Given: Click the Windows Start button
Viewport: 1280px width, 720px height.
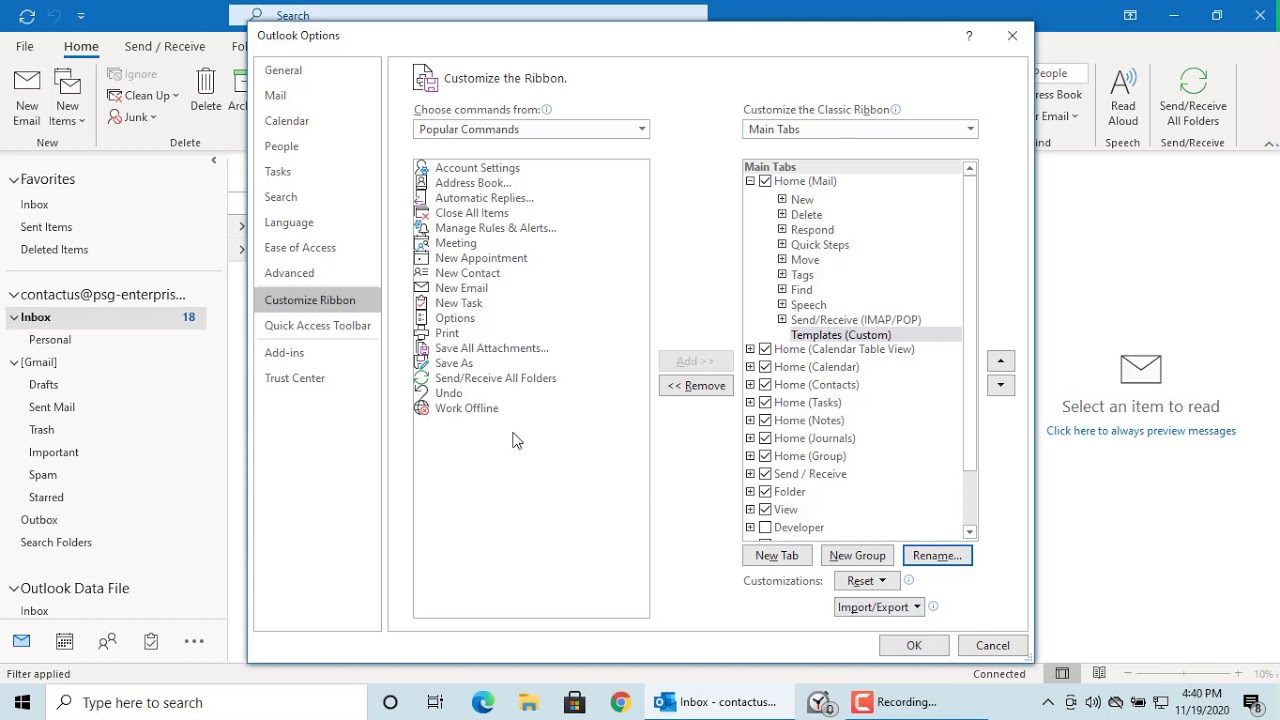Looking at the screenshot, I should 22,702.
